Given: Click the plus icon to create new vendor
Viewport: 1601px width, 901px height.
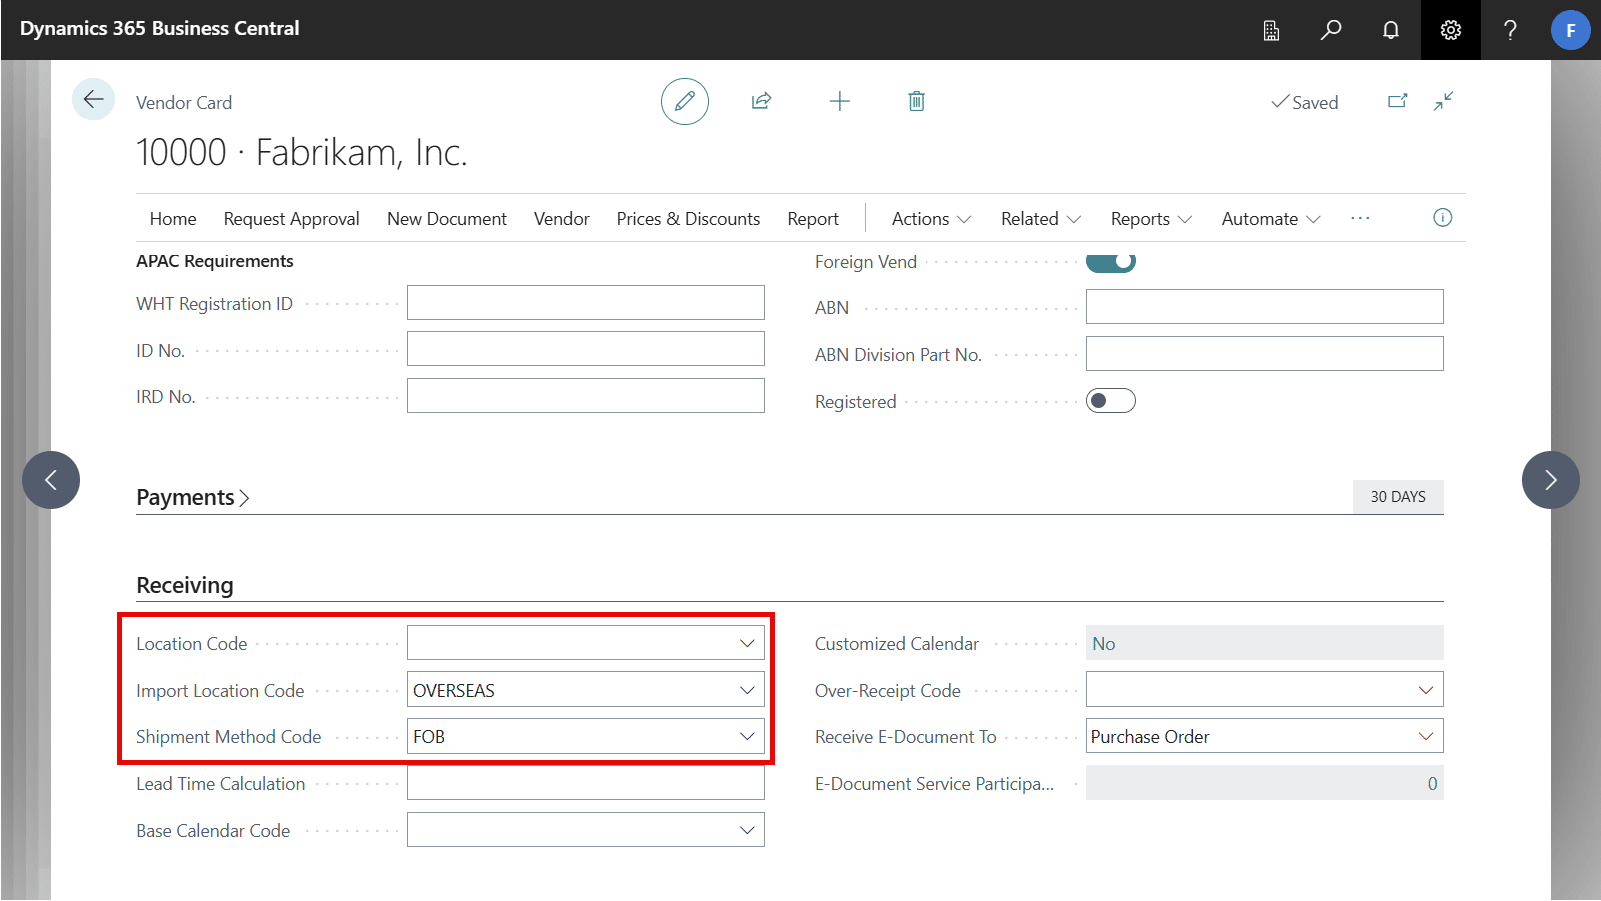Looking at the screenshot, I should [840, 101].
